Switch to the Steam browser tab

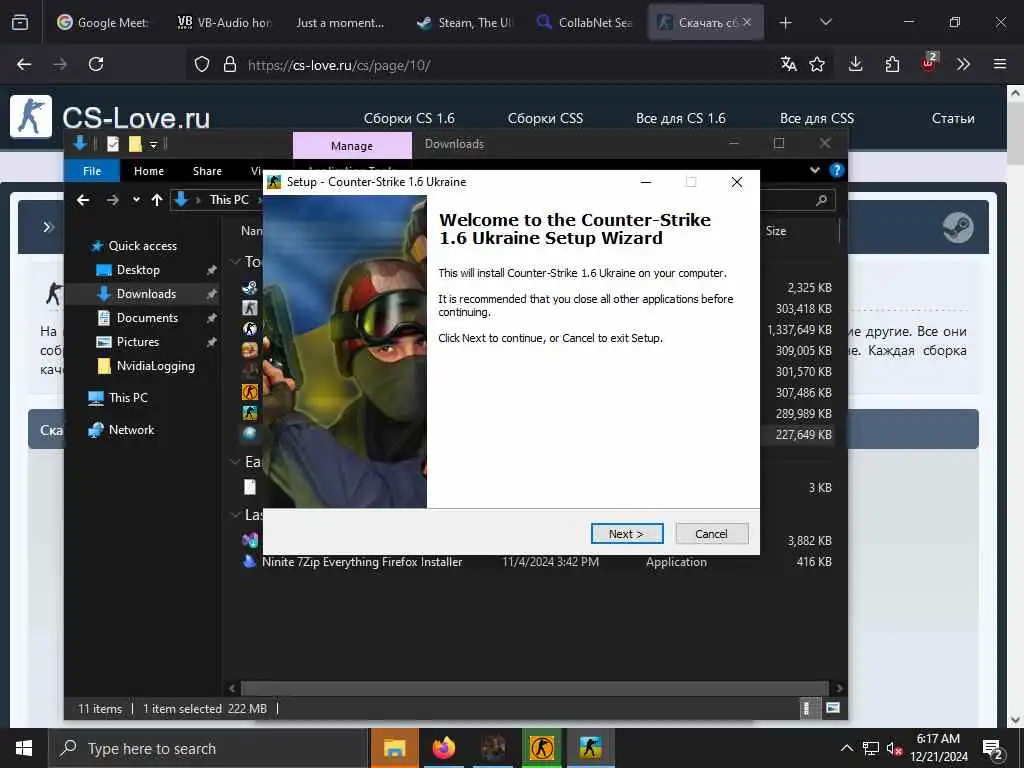[x=465, y=22]
